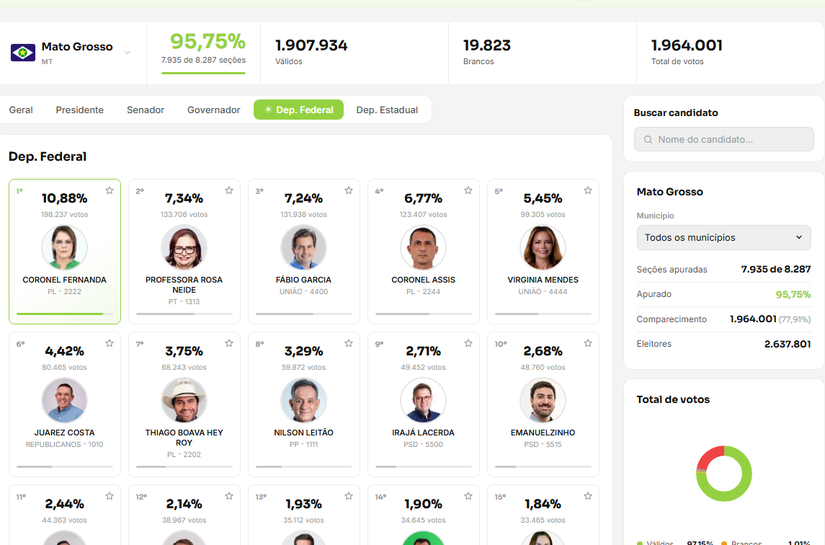Viewport: 825px width, 545px height.
Task: Toggle star on Juarez Costa card
Action: coord(109,343)
